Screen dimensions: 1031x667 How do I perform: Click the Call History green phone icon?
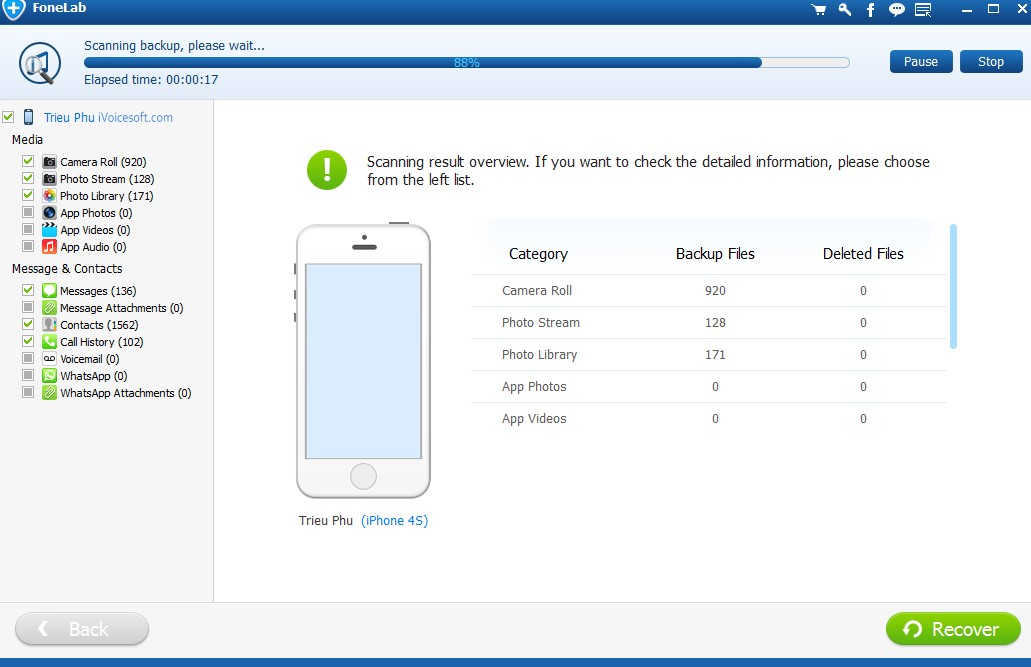click(48, 341)
